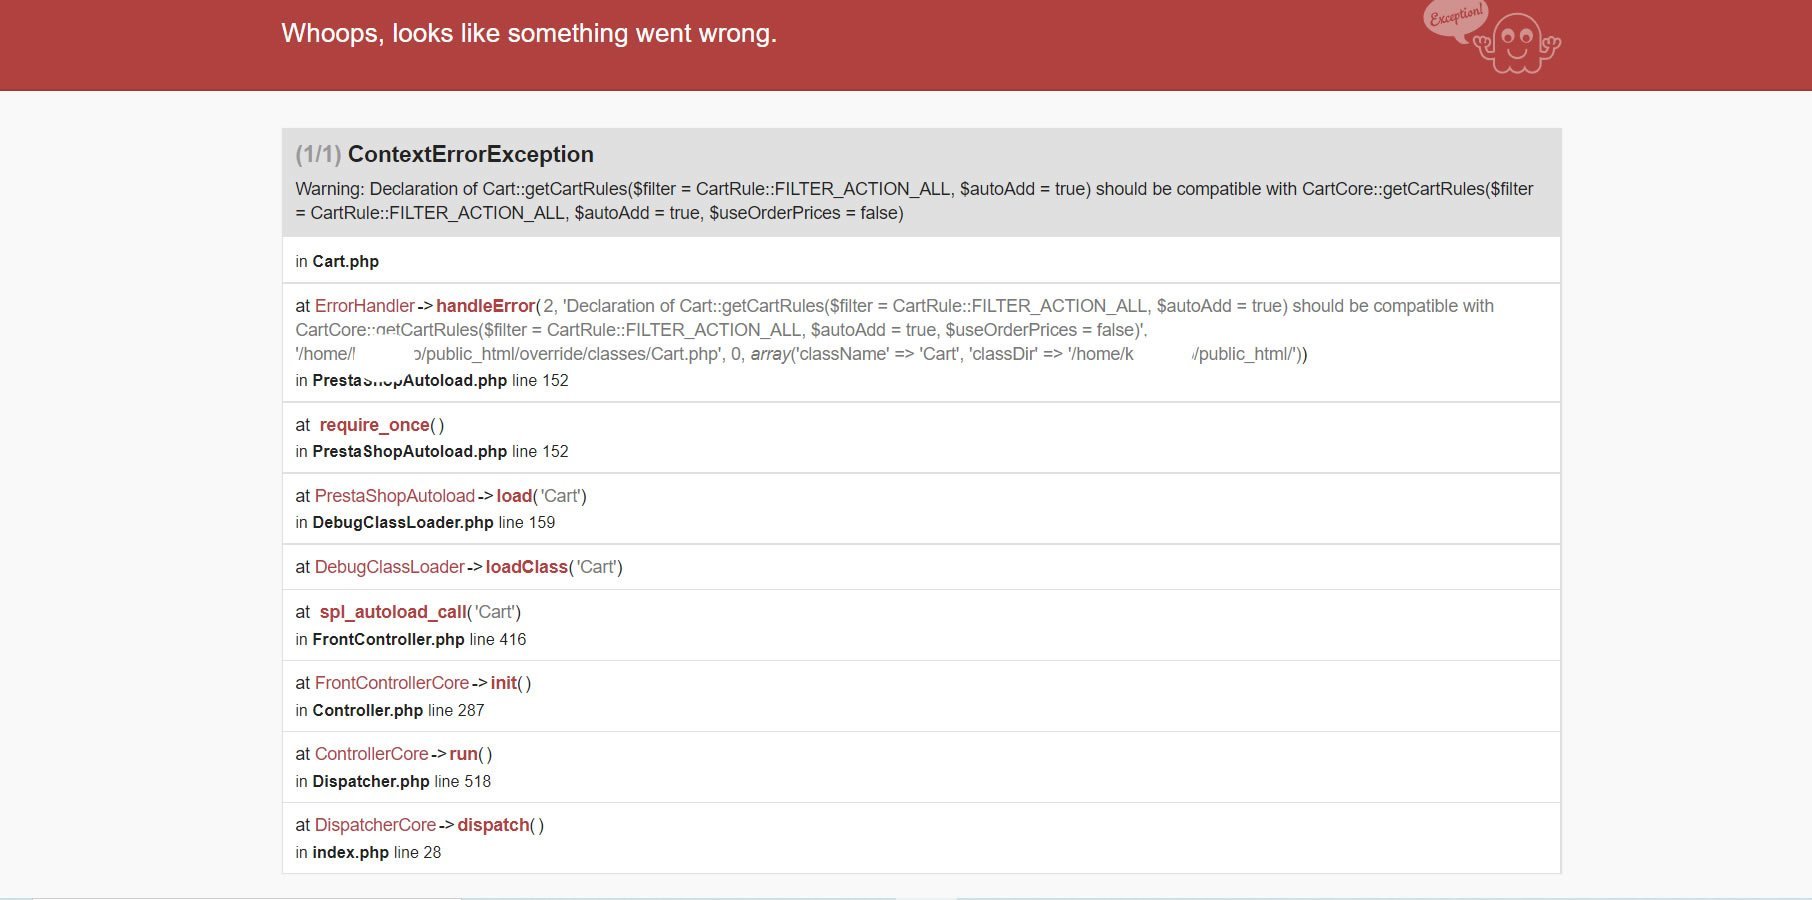Viewport: 1812px width, 900px height.
Task: Click the spl_autoload_call function
Action: pyautogui.click(x=393, y=612)
